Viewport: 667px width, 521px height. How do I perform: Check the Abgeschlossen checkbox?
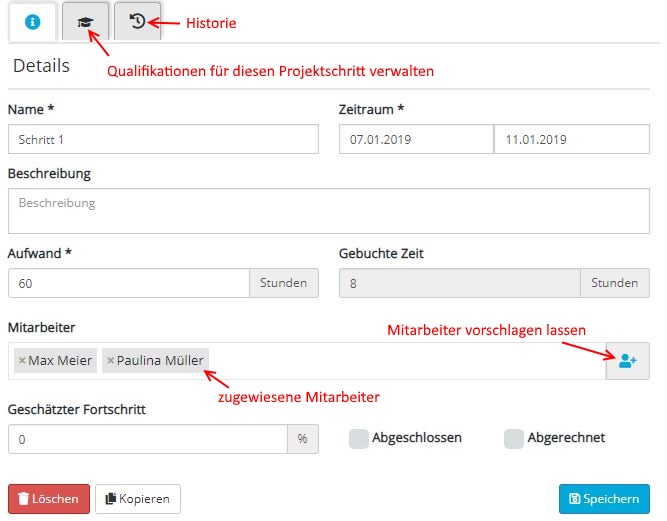pos(359,438)
